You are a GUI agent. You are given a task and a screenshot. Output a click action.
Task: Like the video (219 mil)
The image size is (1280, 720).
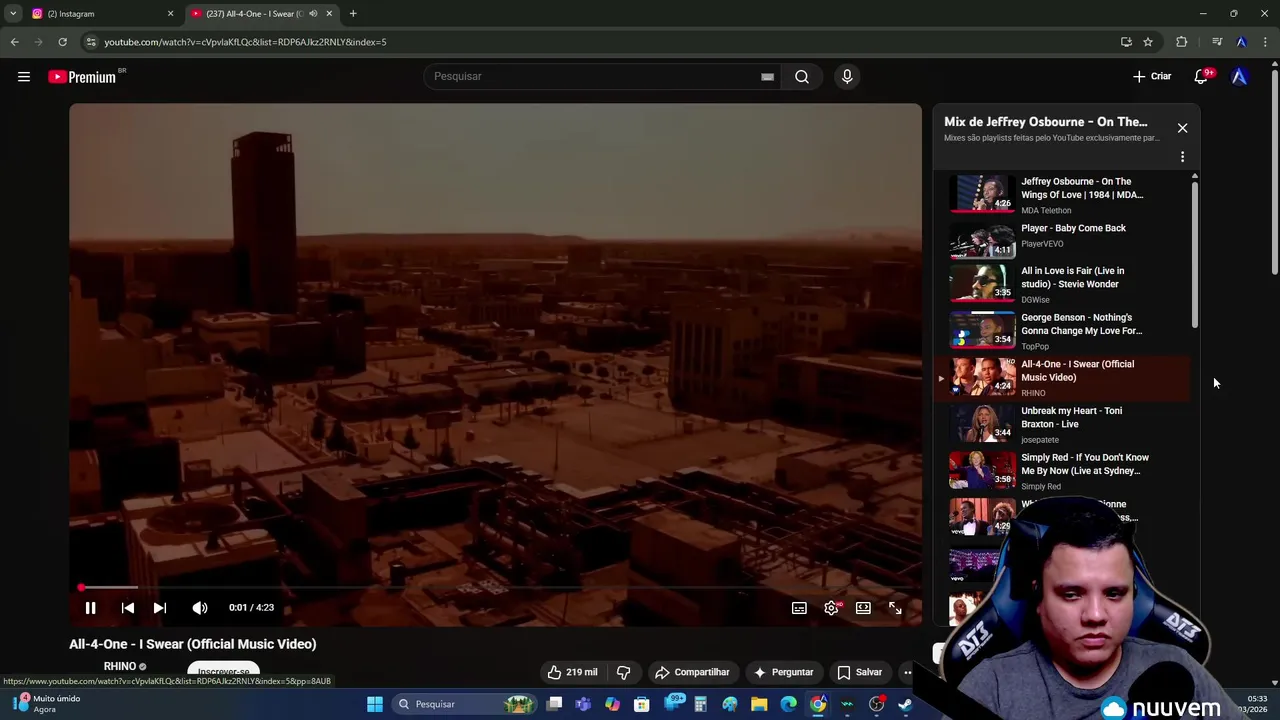[x=571, y=672]
